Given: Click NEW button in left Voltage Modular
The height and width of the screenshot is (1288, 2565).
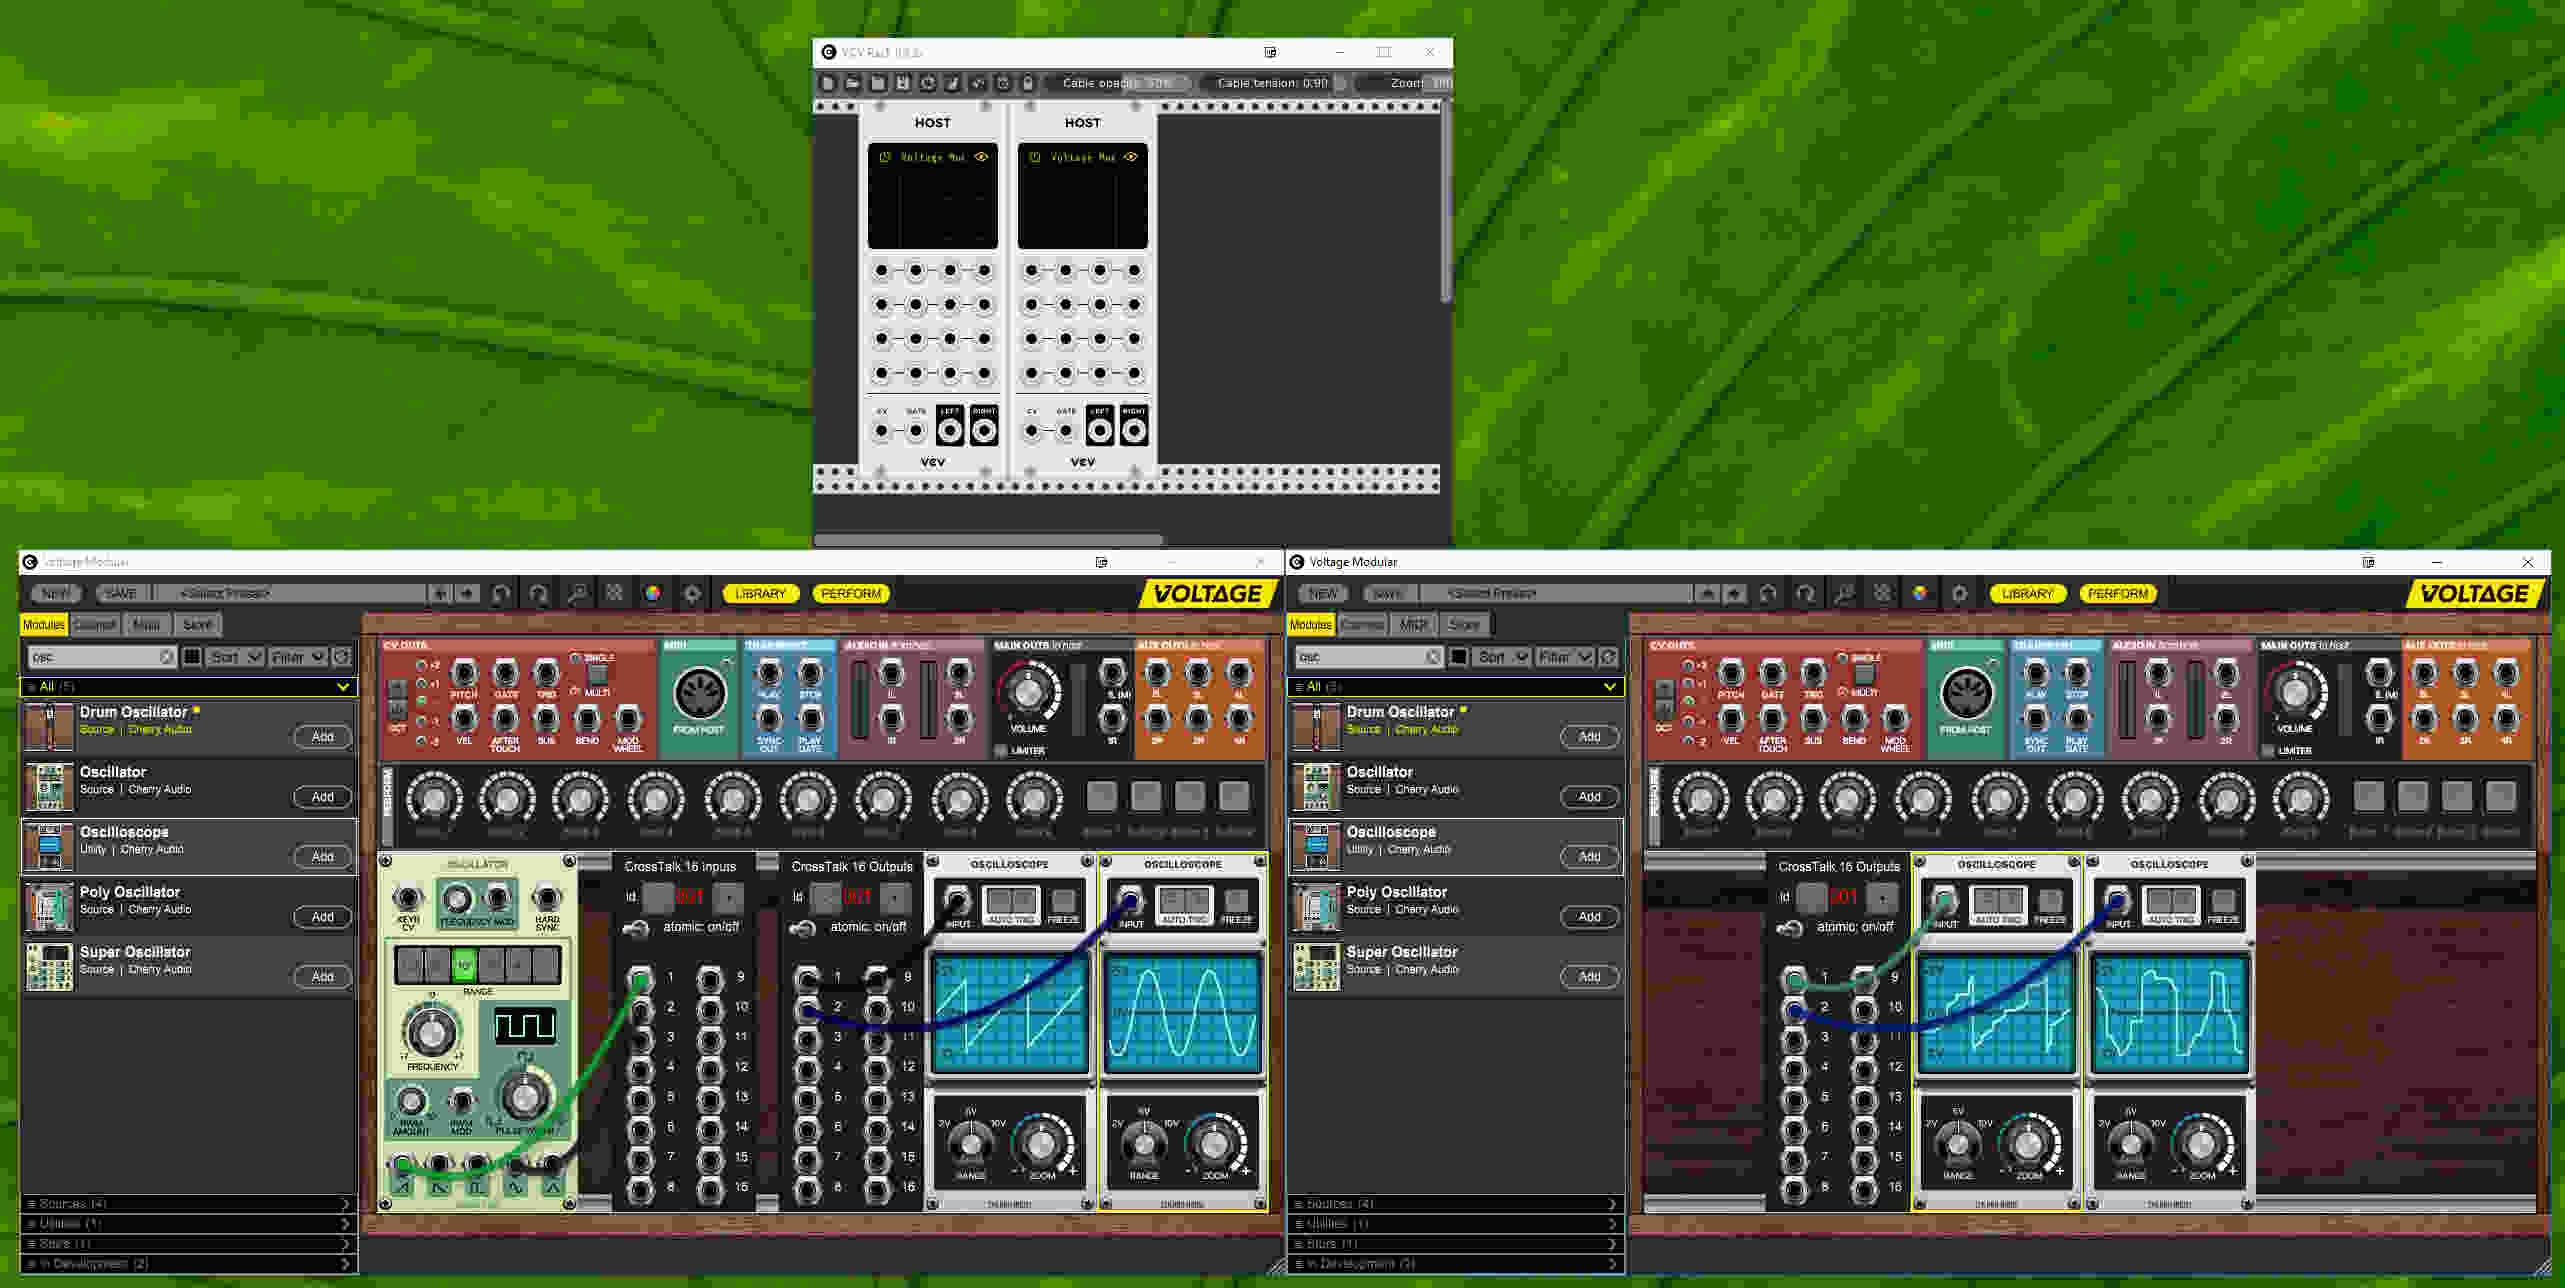Looking at the screenshot, I should point(57,594).
